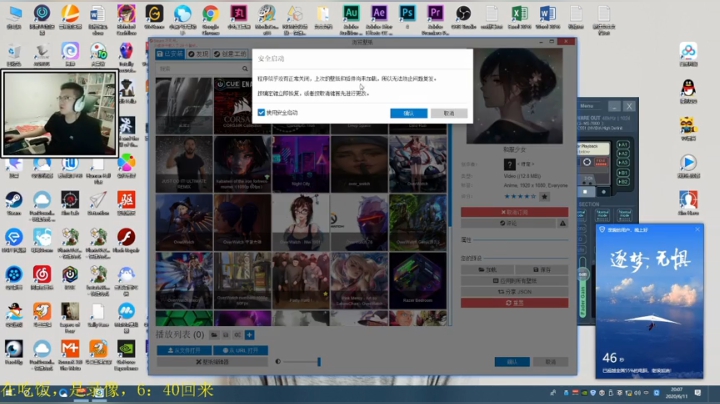
Task: Click the Adobe Premiere desktop icon
Action: [x=435, y=18]
